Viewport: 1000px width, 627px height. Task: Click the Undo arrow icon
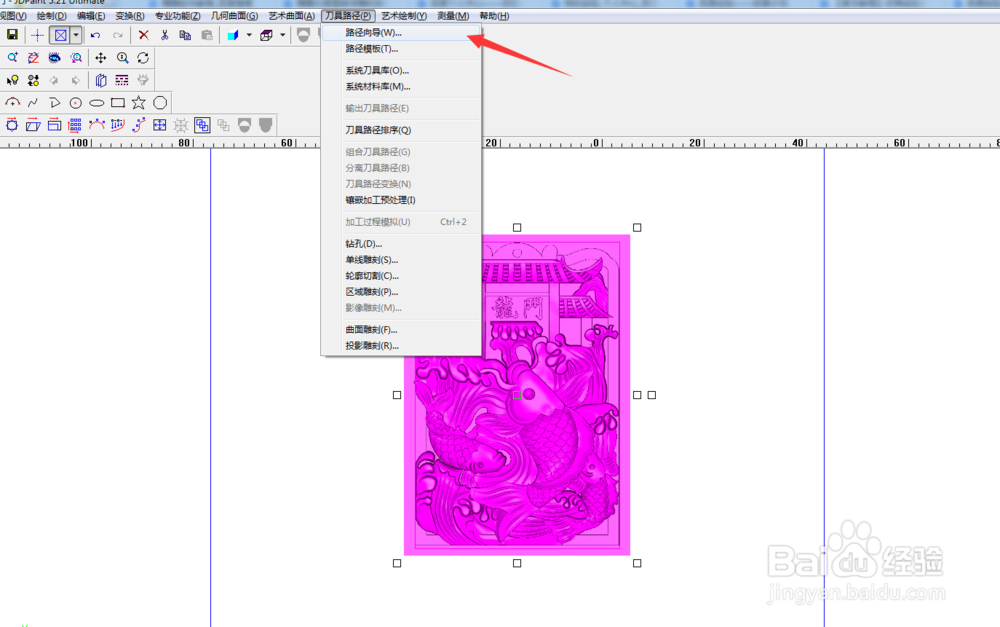click(96, 35)
